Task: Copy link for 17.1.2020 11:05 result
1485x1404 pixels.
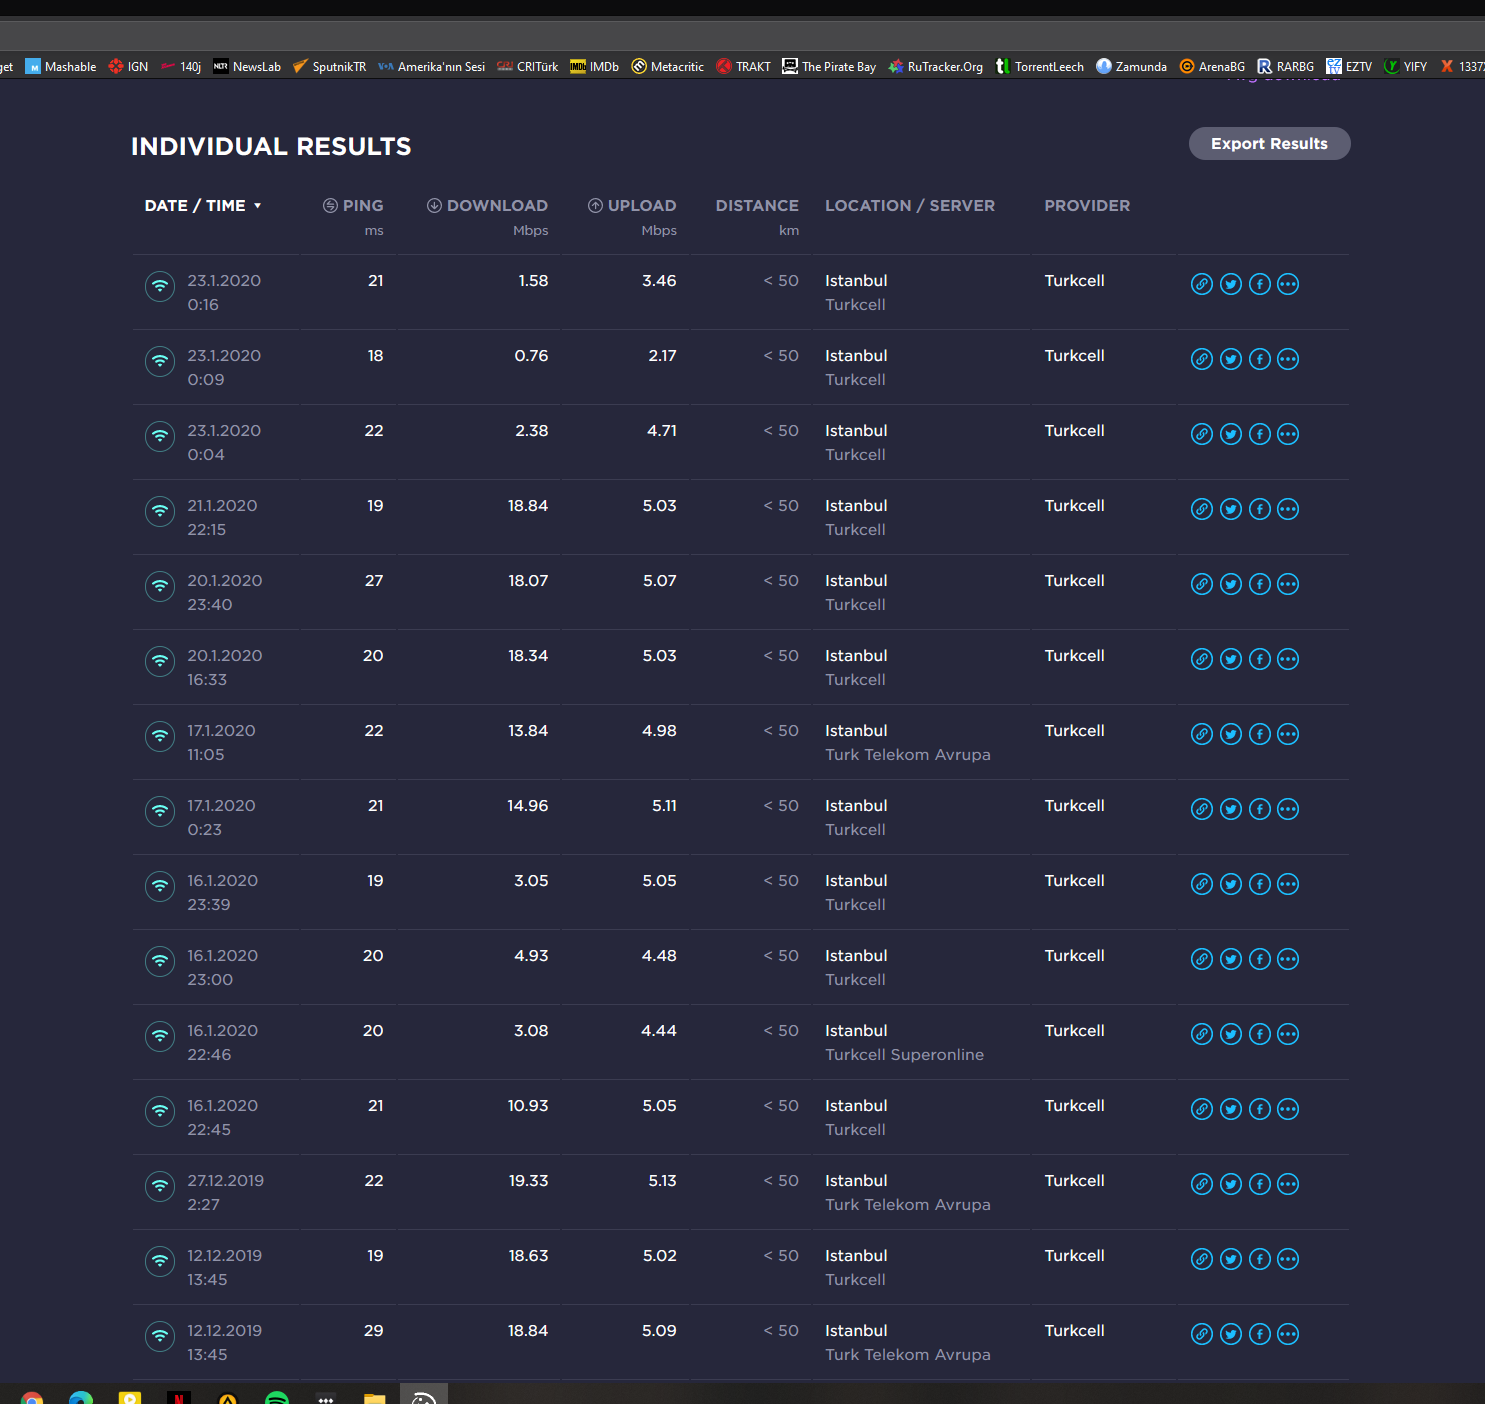Action: coord(1202,734)
